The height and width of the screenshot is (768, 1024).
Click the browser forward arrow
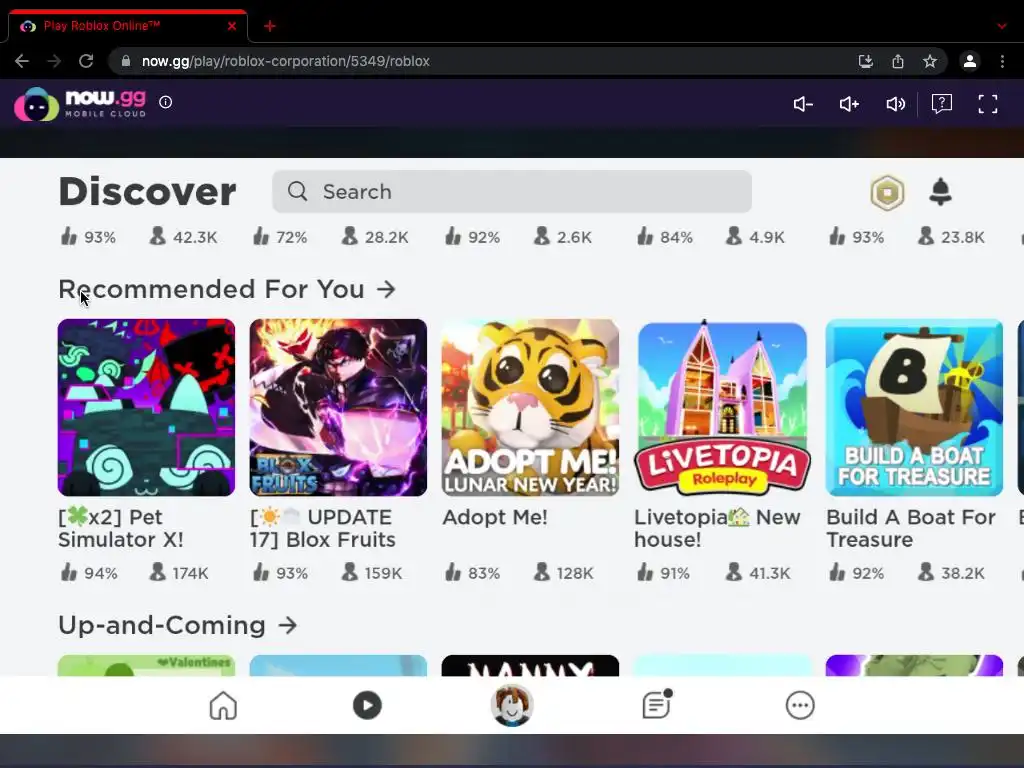[54, 61]
